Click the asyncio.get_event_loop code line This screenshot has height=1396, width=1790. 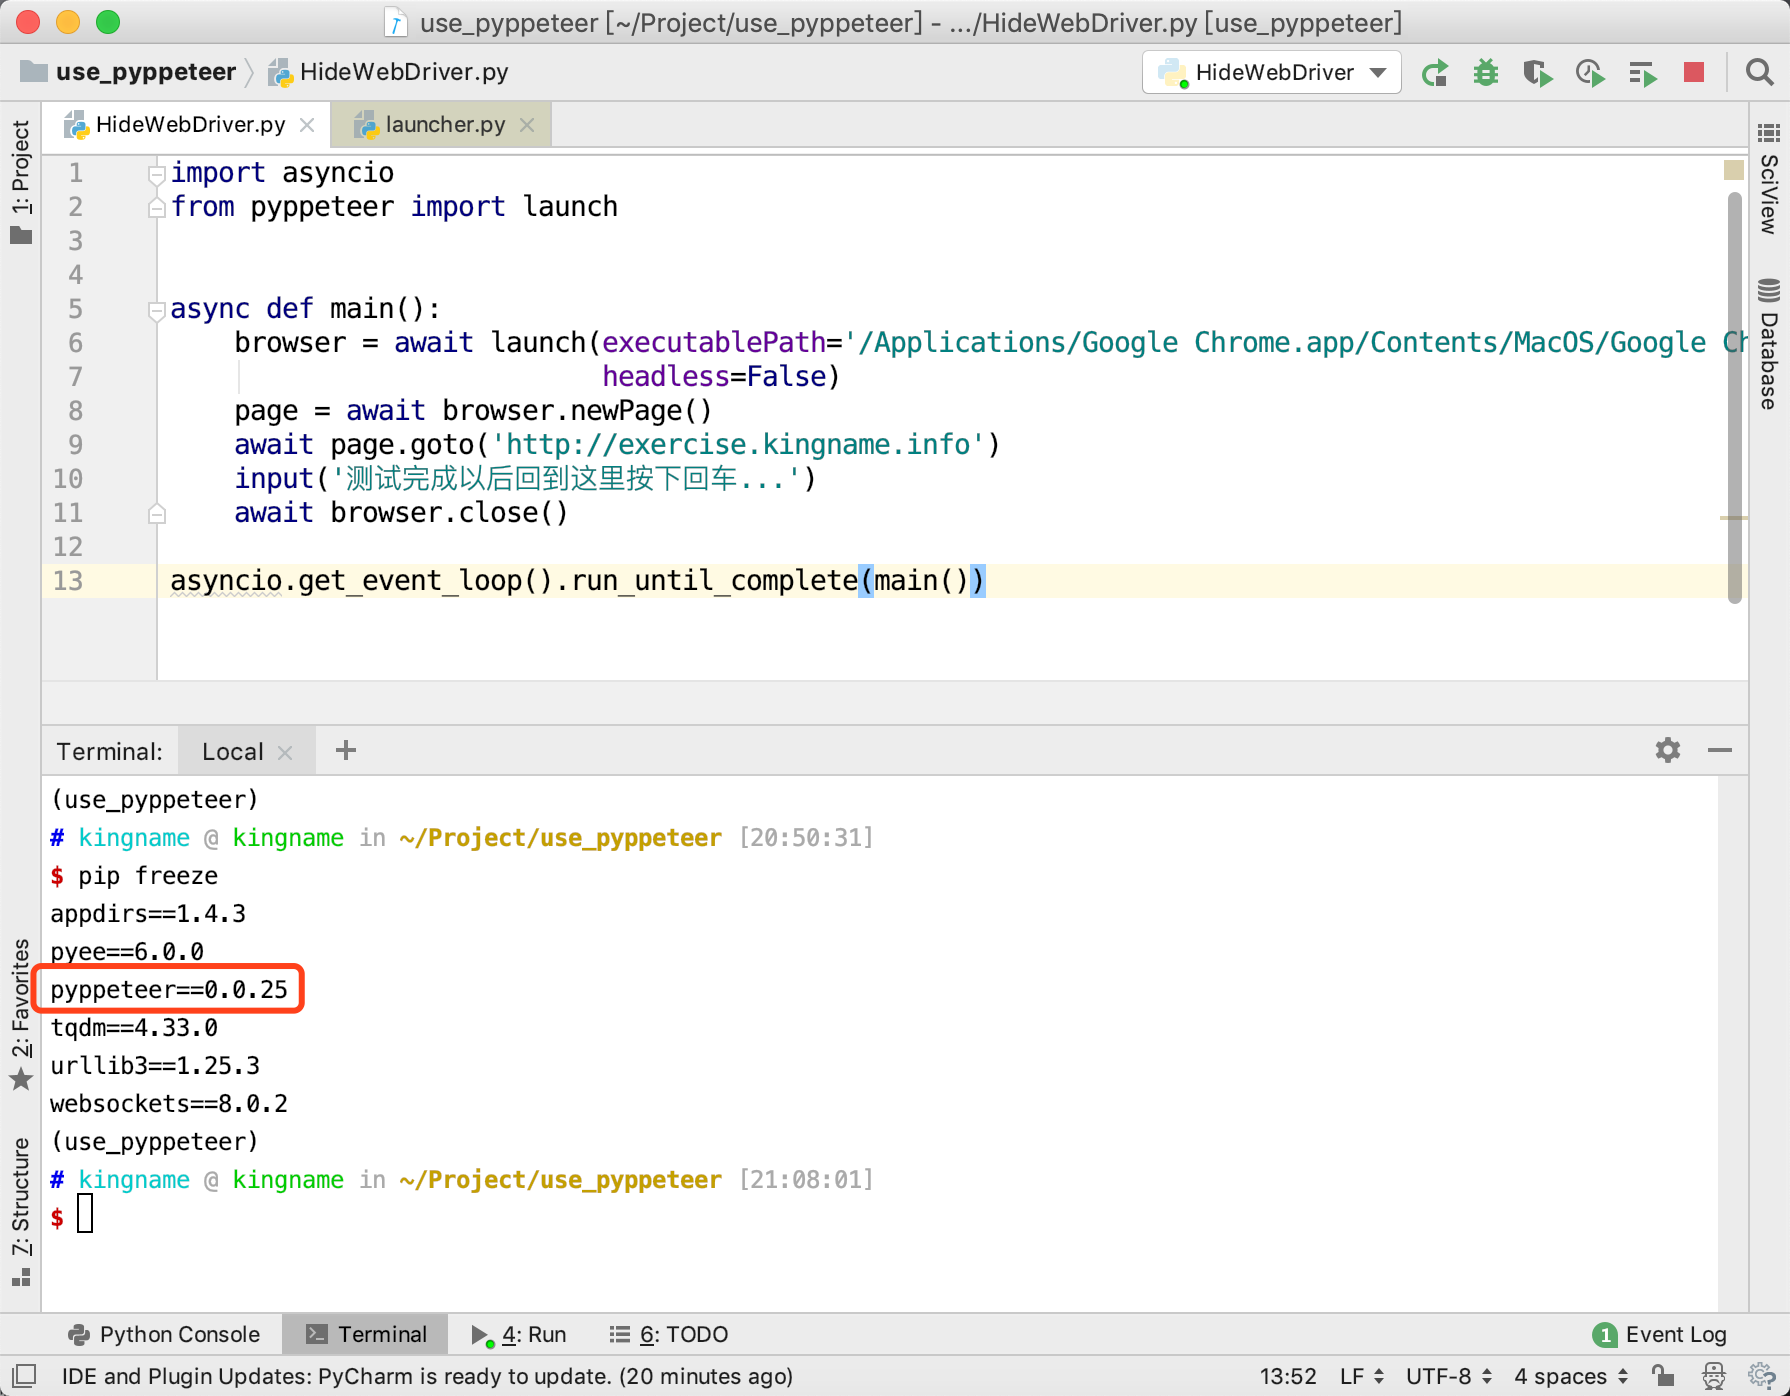pyautogui.click(x=578, y=581)
